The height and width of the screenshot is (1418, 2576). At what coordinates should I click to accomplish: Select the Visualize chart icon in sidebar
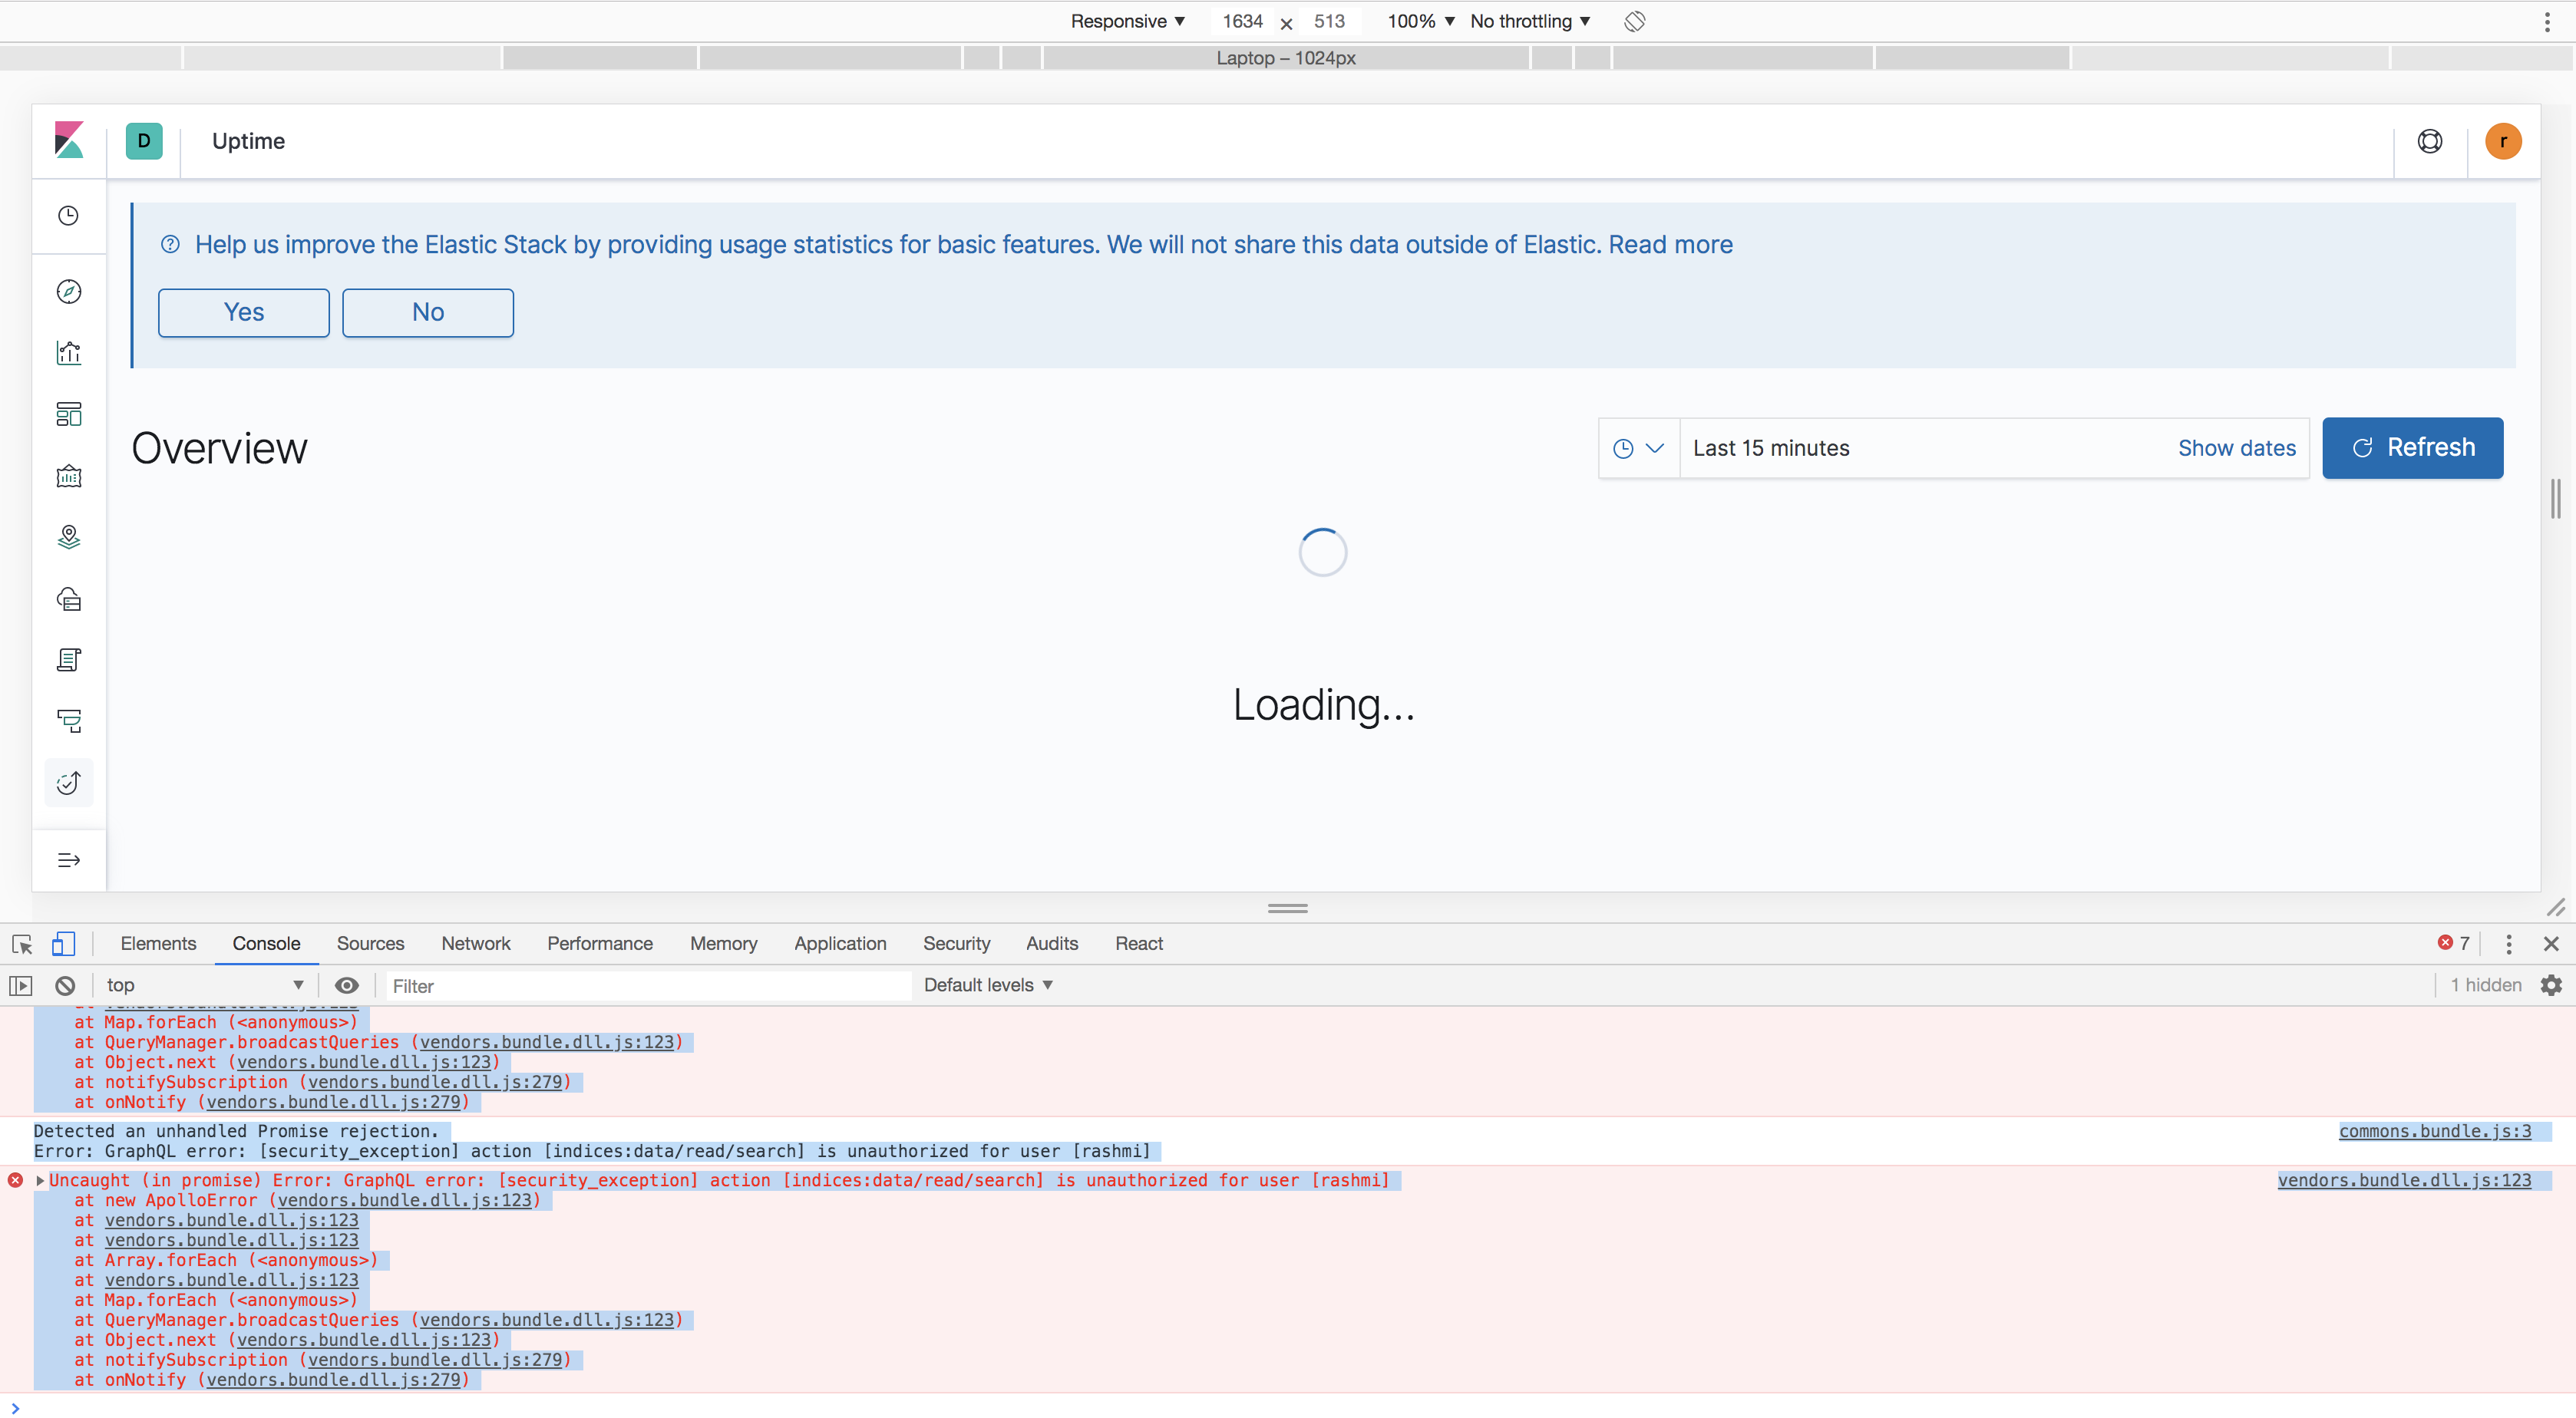[68, 352]
